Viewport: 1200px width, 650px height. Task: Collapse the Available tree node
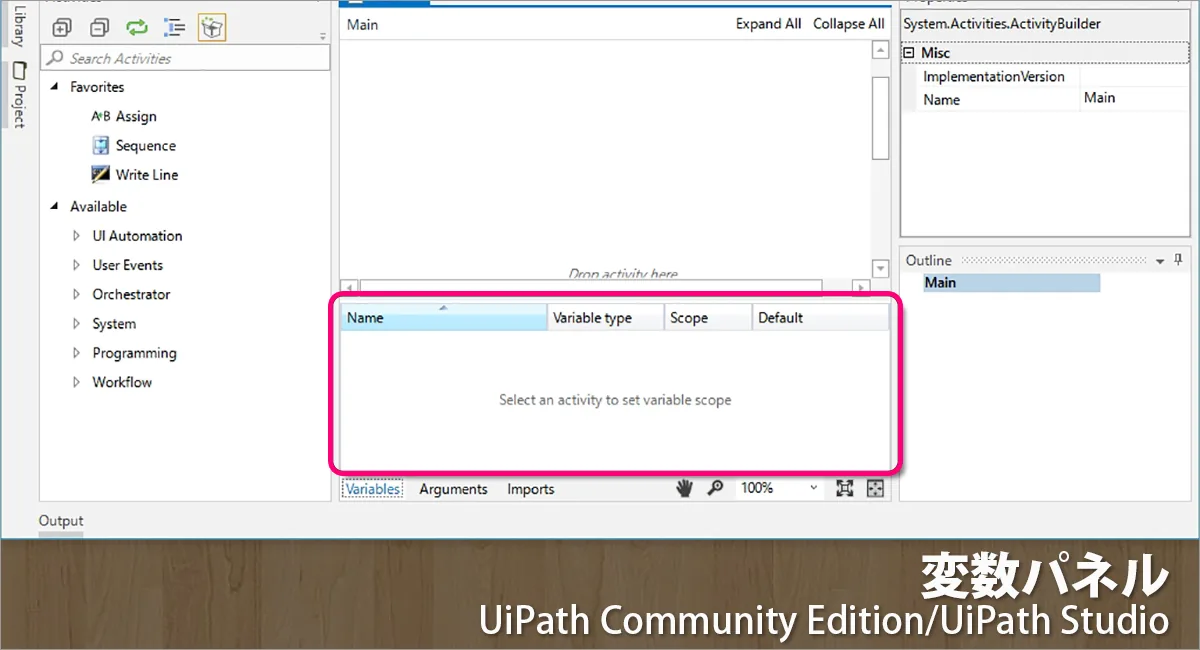pyautogui.click(x=55, y=206)
